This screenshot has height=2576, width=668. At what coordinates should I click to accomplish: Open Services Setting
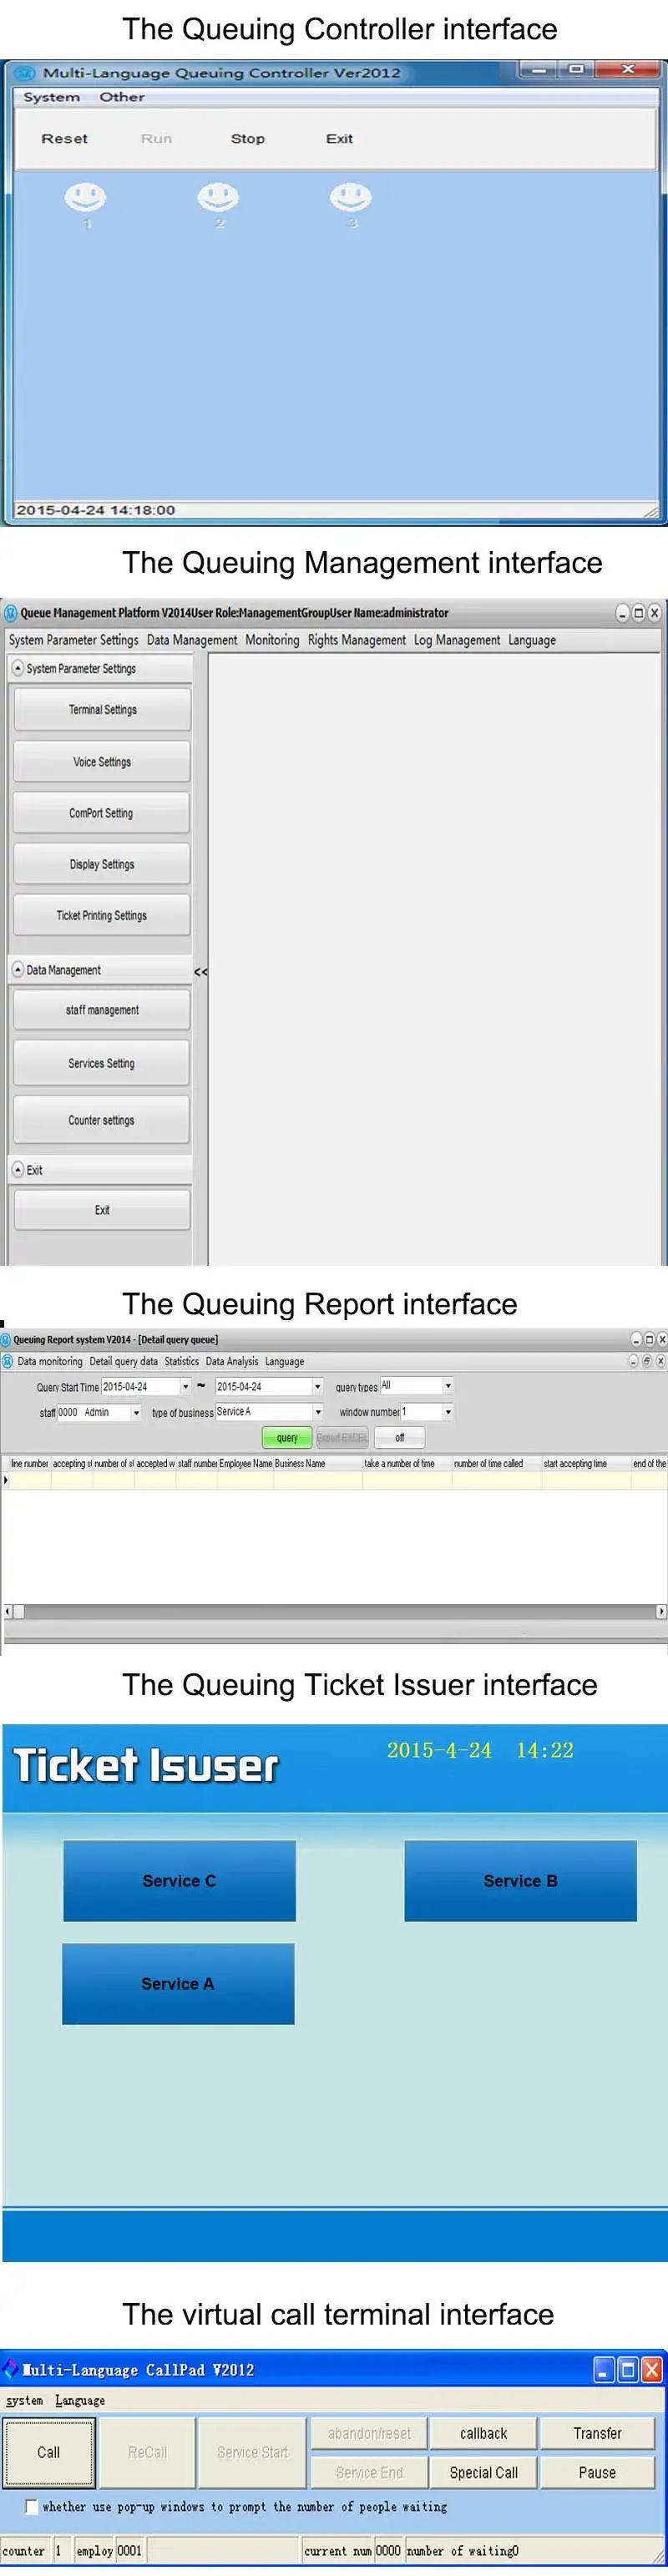102,1063
